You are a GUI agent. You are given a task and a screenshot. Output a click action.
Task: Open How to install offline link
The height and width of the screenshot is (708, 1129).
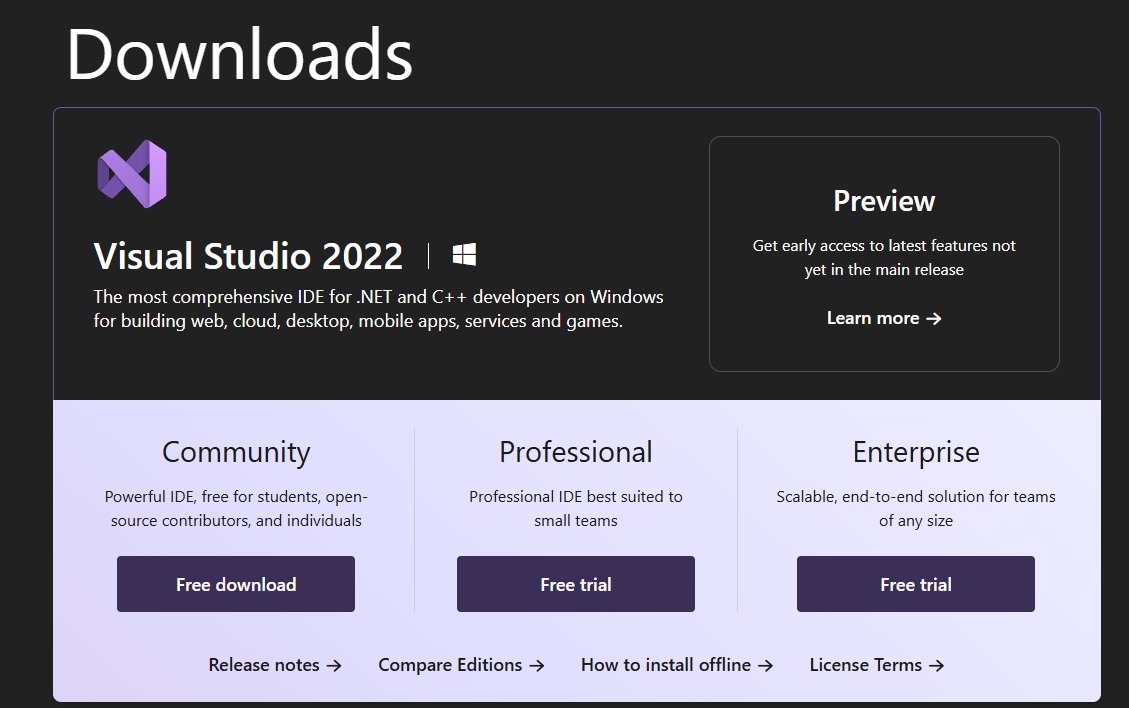click(x=677, y=665)
